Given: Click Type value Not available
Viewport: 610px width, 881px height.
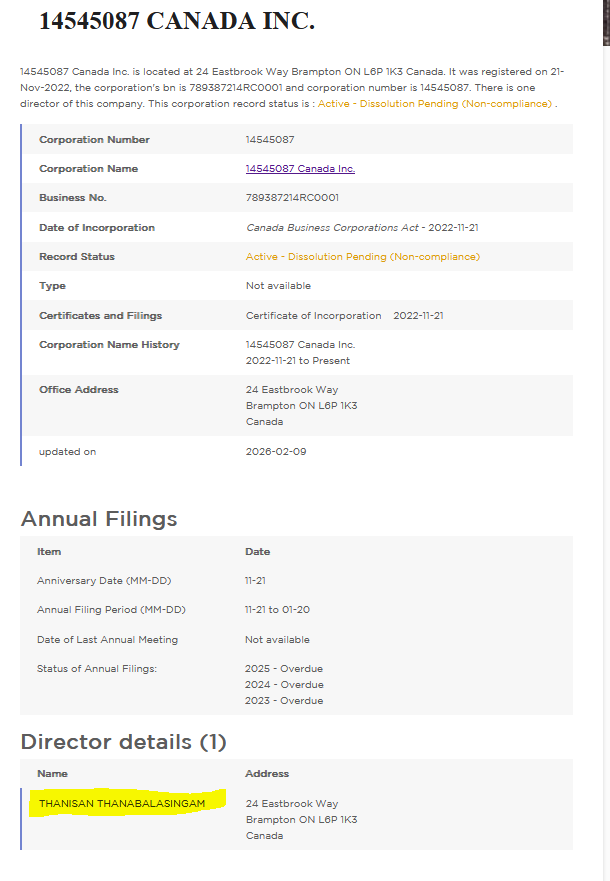Looking at the screenshot, I should tap(278, 286).
